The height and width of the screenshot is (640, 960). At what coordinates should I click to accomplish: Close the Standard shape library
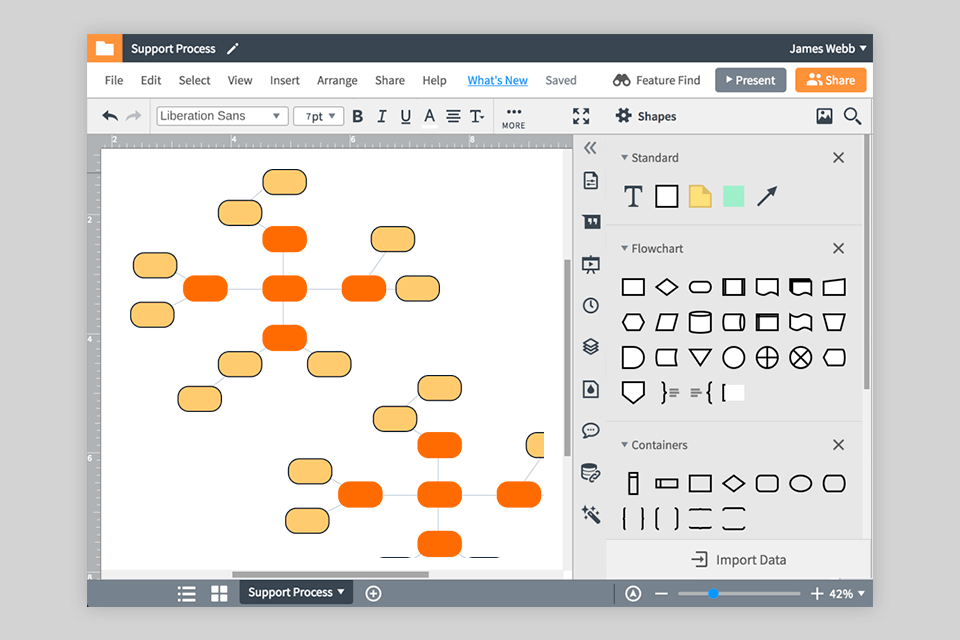838,157
